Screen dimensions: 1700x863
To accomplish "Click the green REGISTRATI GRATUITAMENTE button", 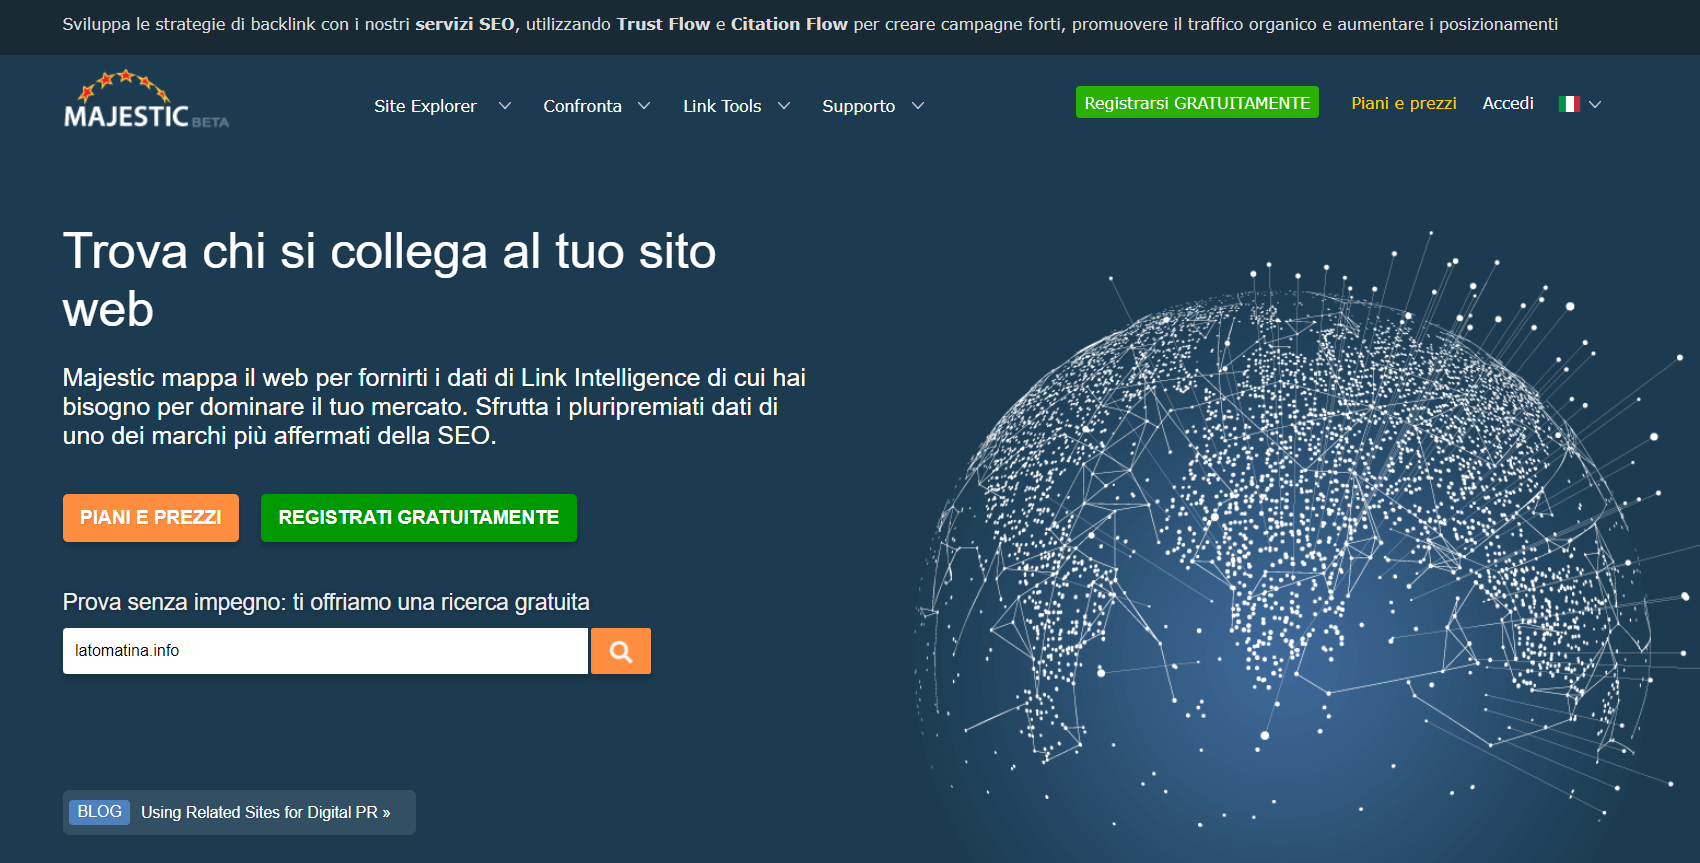I will [419, 518].
